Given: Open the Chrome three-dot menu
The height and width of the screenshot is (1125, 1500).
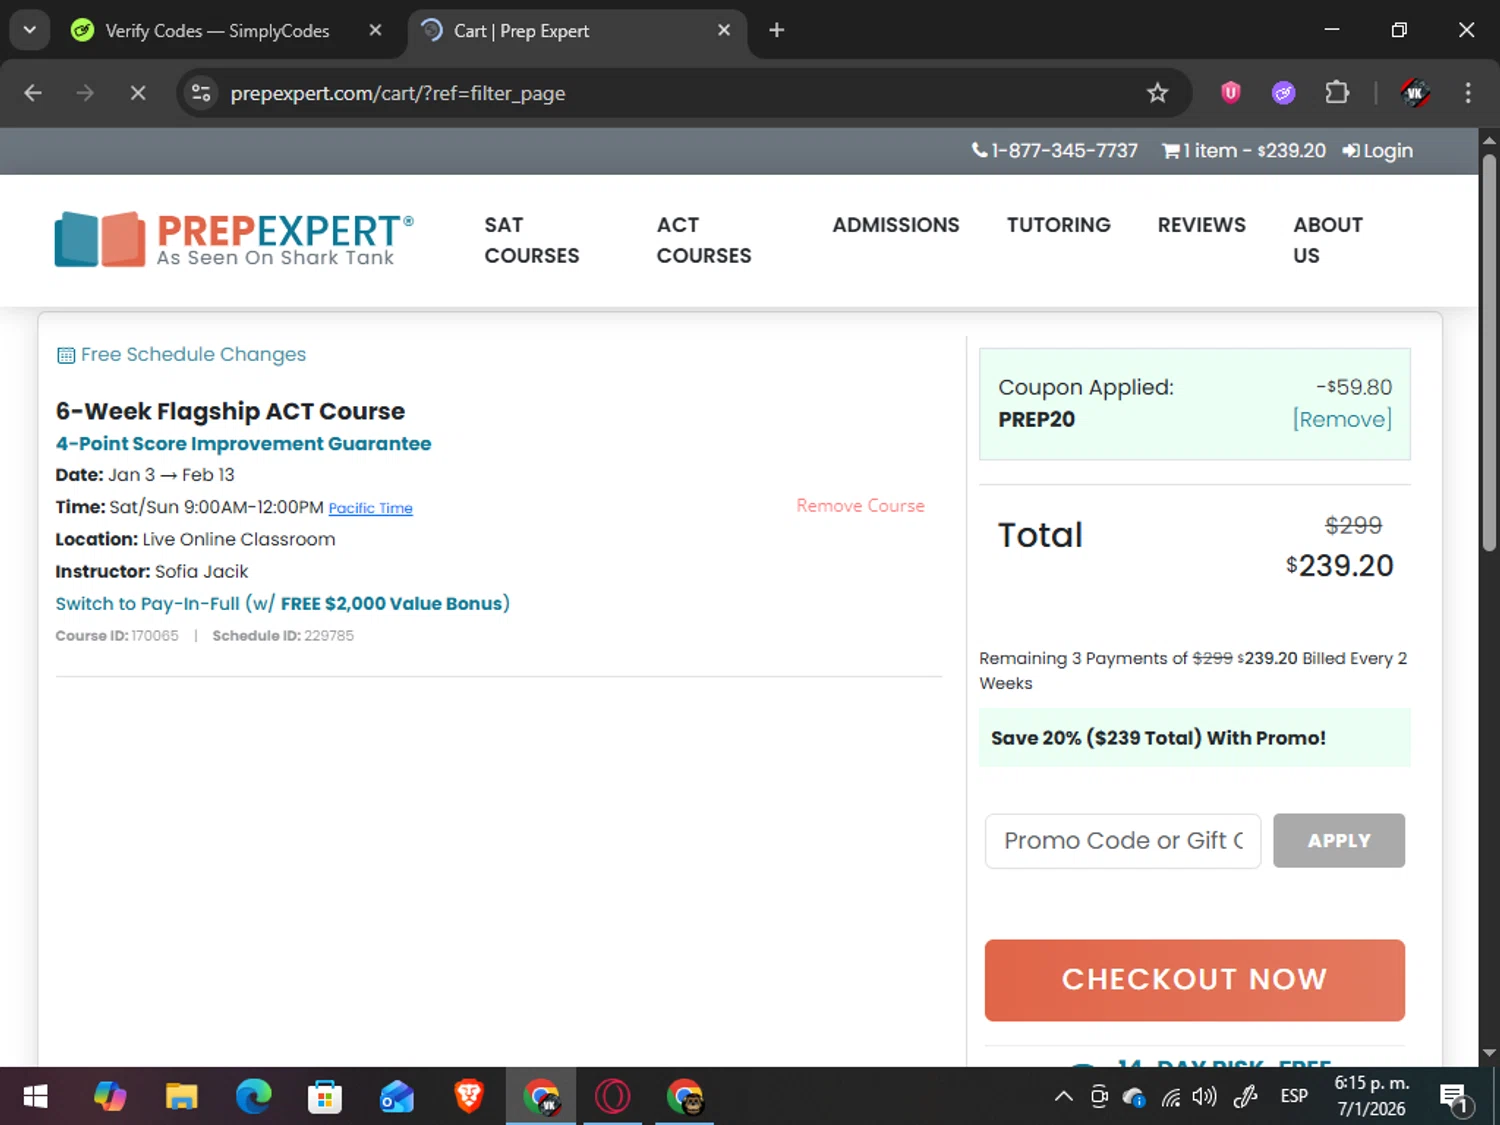Looking at the screenshot, I should click(1467, 93).
